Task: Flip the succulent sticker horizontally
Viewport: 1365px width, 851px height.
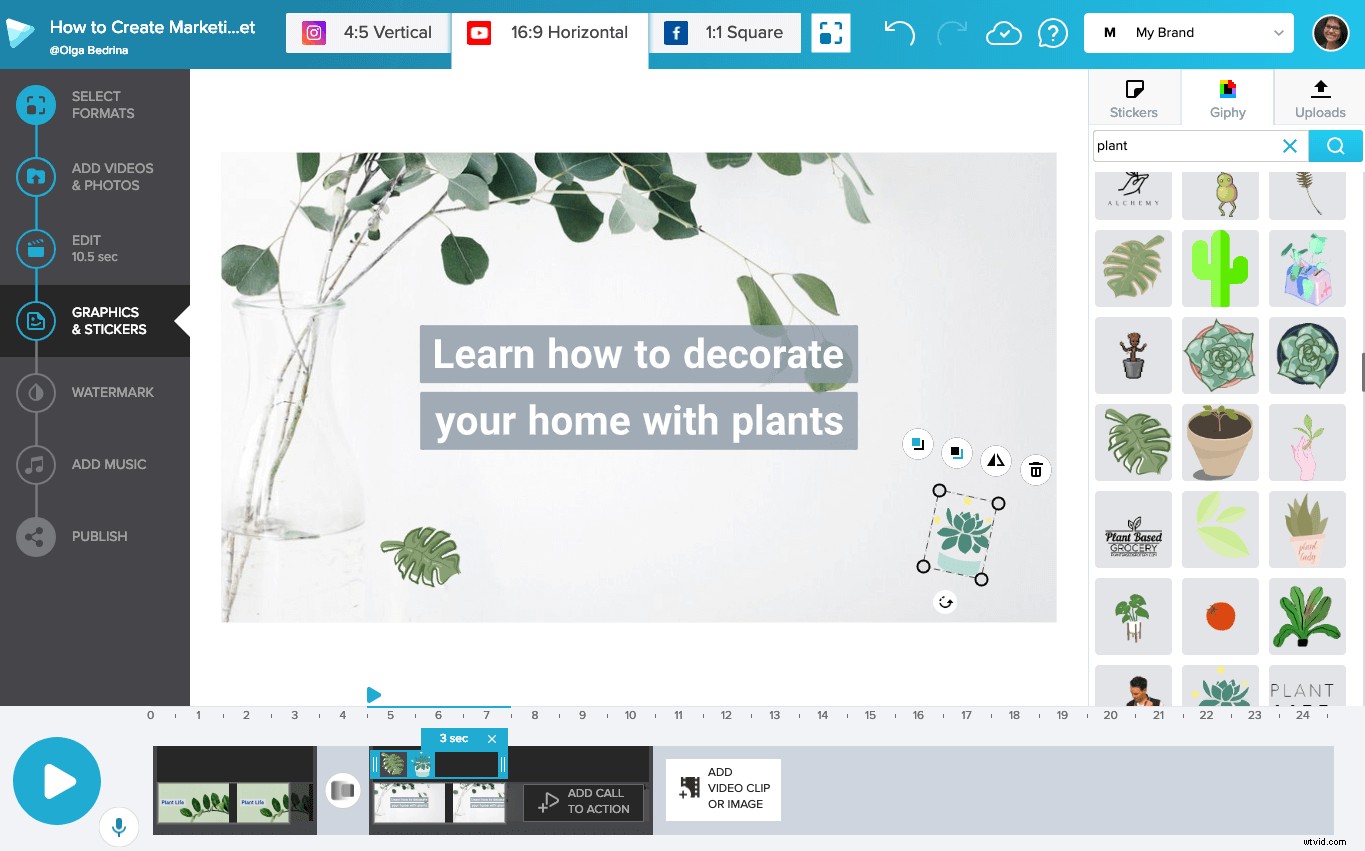Action: click(x=995, y=461)
